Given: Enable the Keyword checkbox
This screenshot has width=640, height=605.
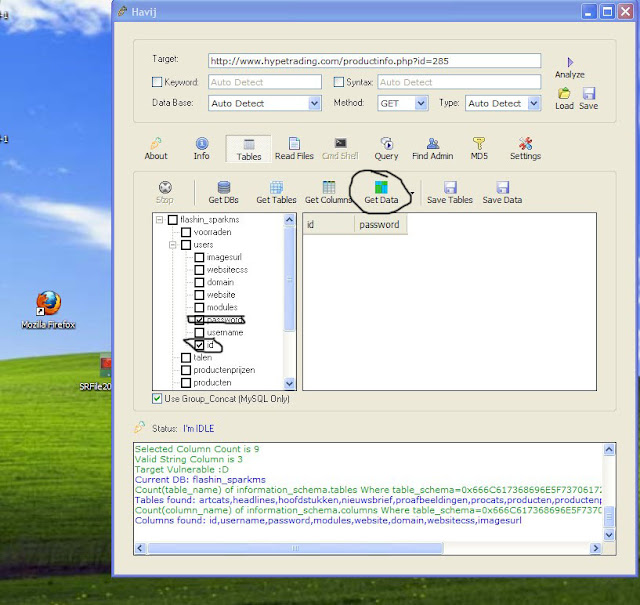Looking at the screenshot, I should [x=157, y=82].
